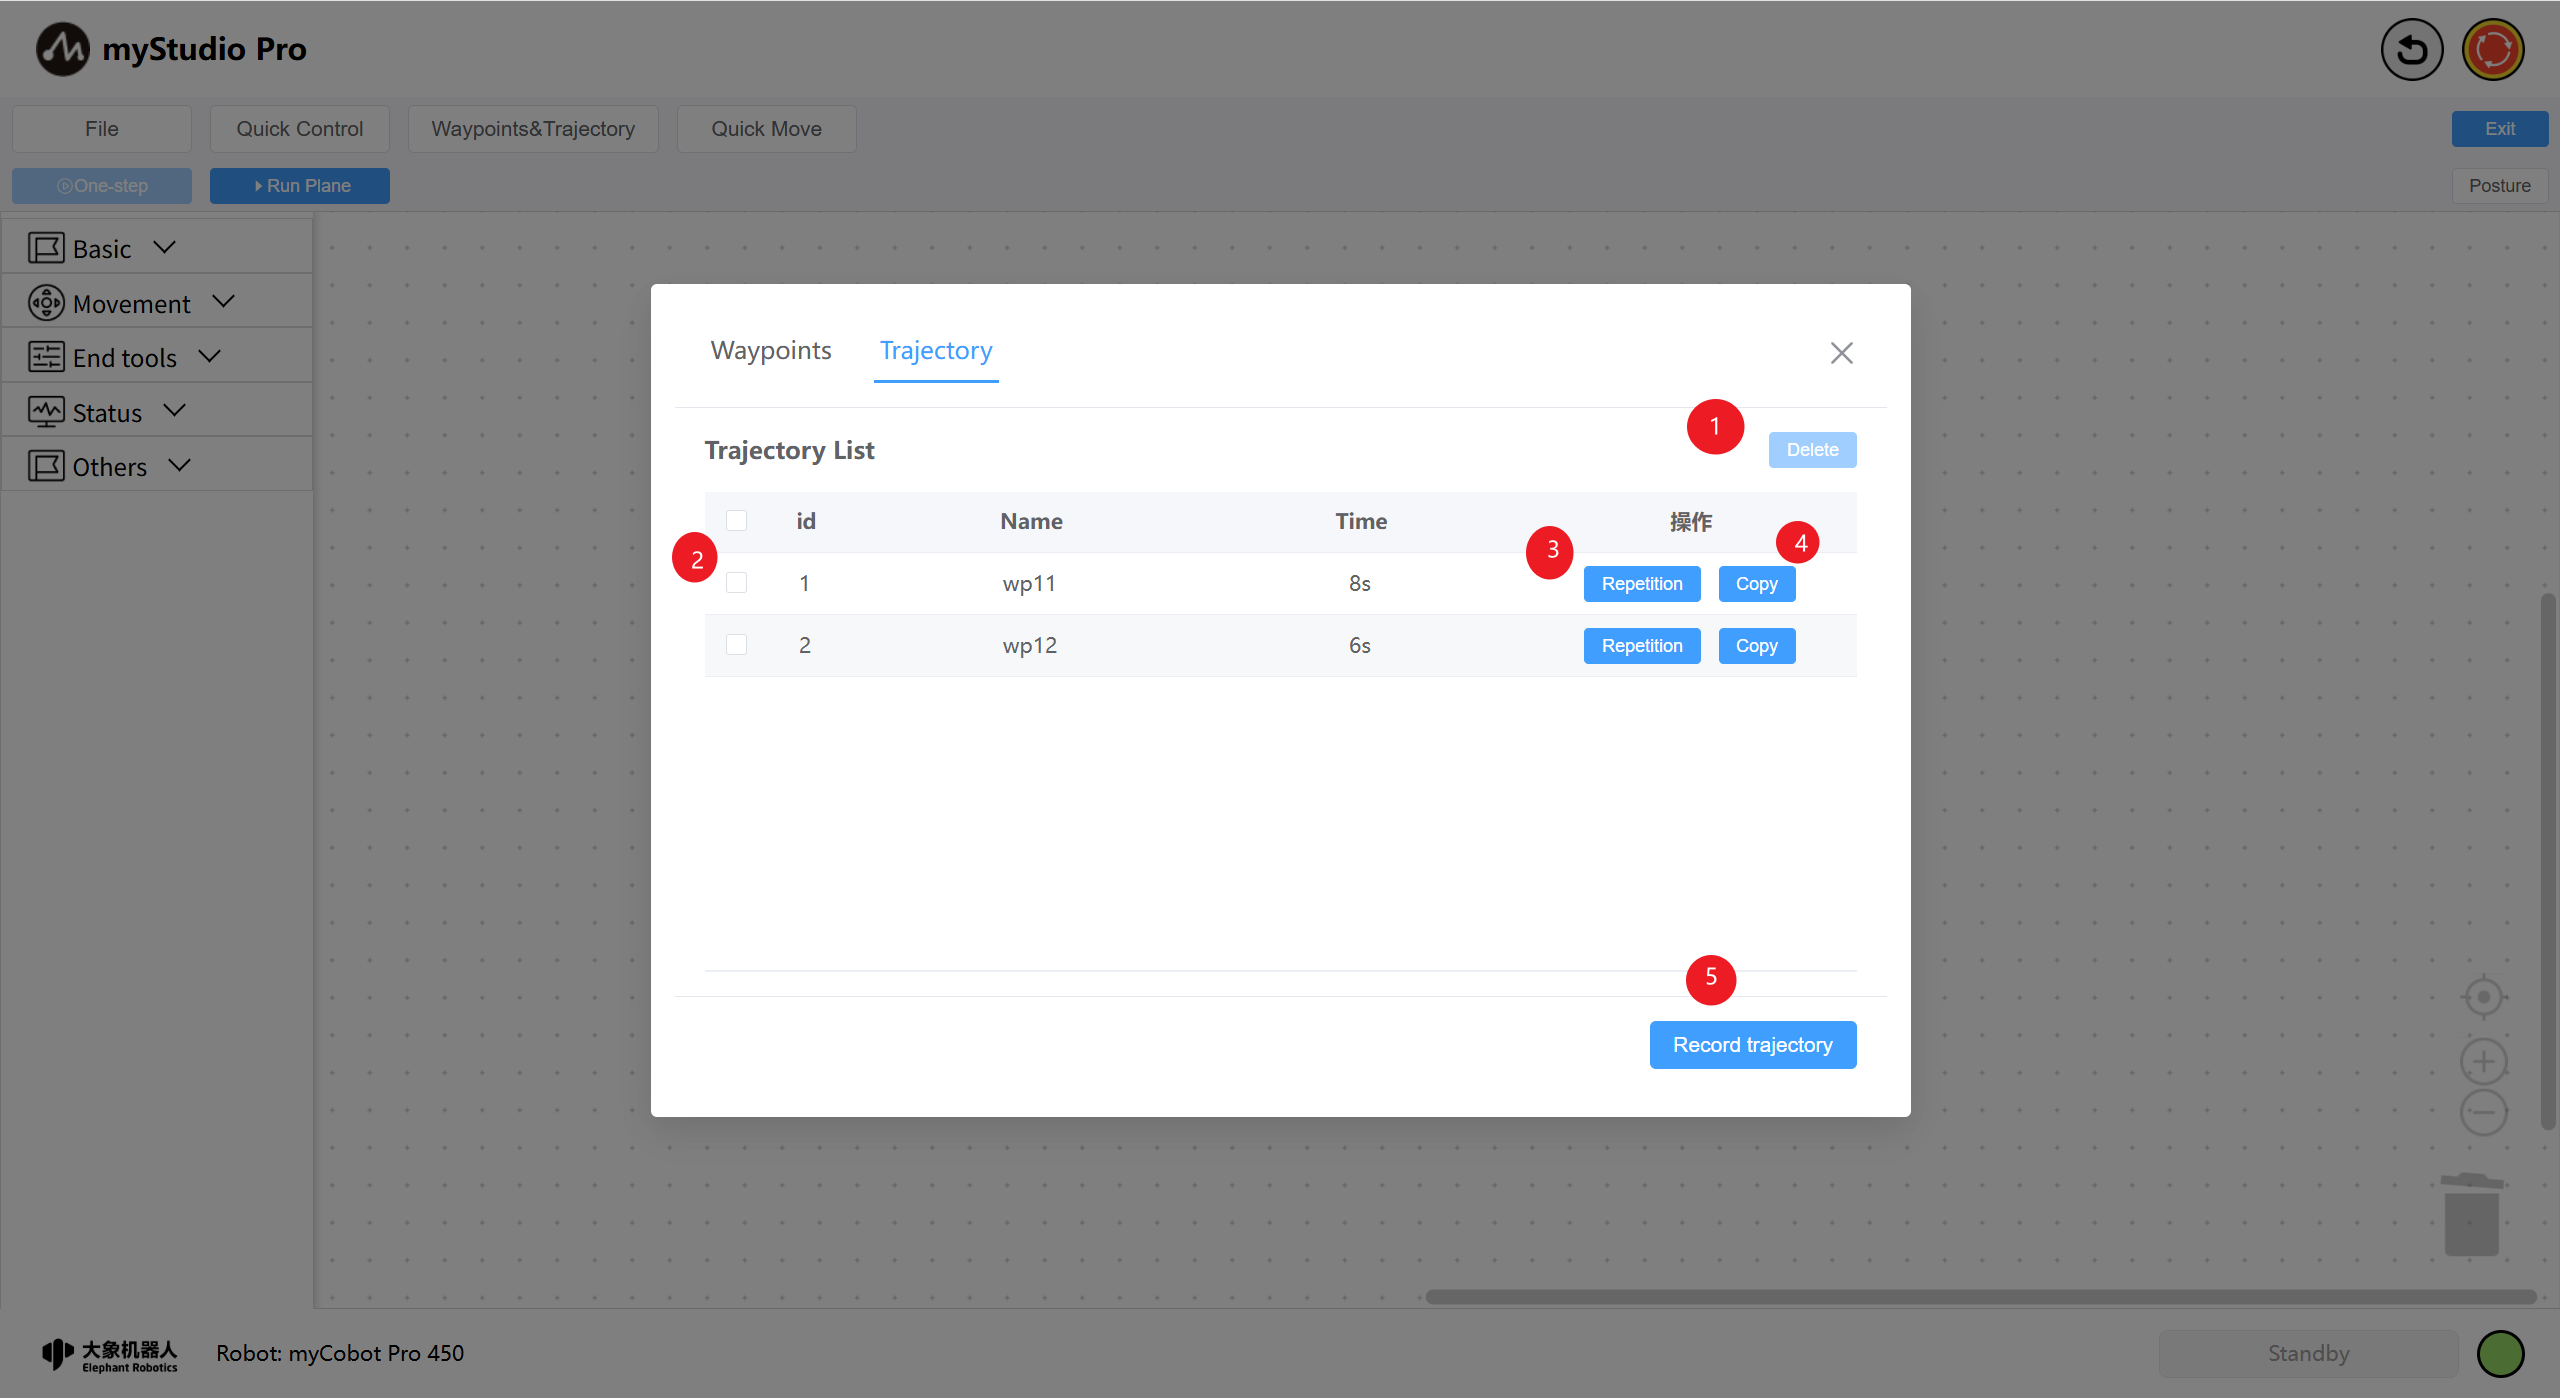Tick the checkbox for trajectory wp11
Viewport: 2560px width, 1398px height.
point(737,583)
